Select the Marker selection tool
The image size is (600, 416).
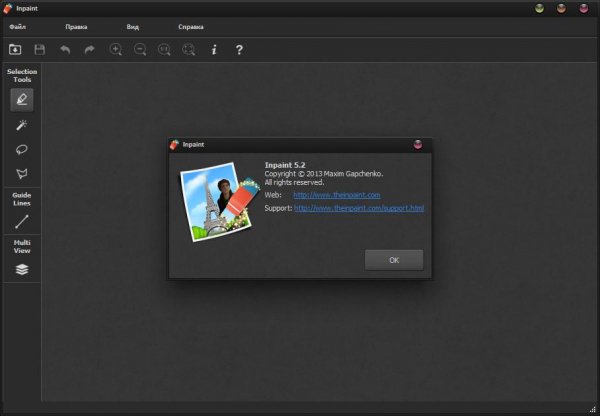22,100
